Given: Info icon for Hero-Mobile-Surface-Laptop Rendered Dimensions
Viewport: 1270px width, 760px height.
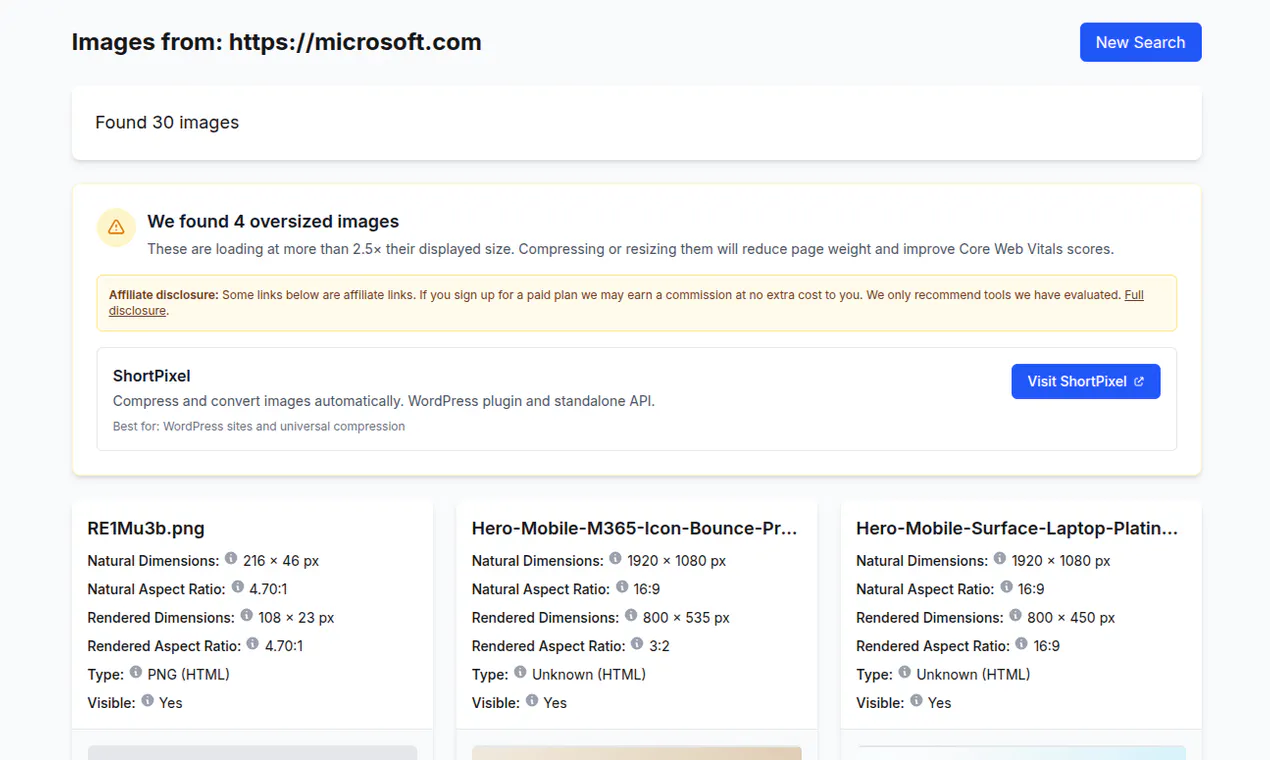Looking at the screenshot, I should 1016,615.
